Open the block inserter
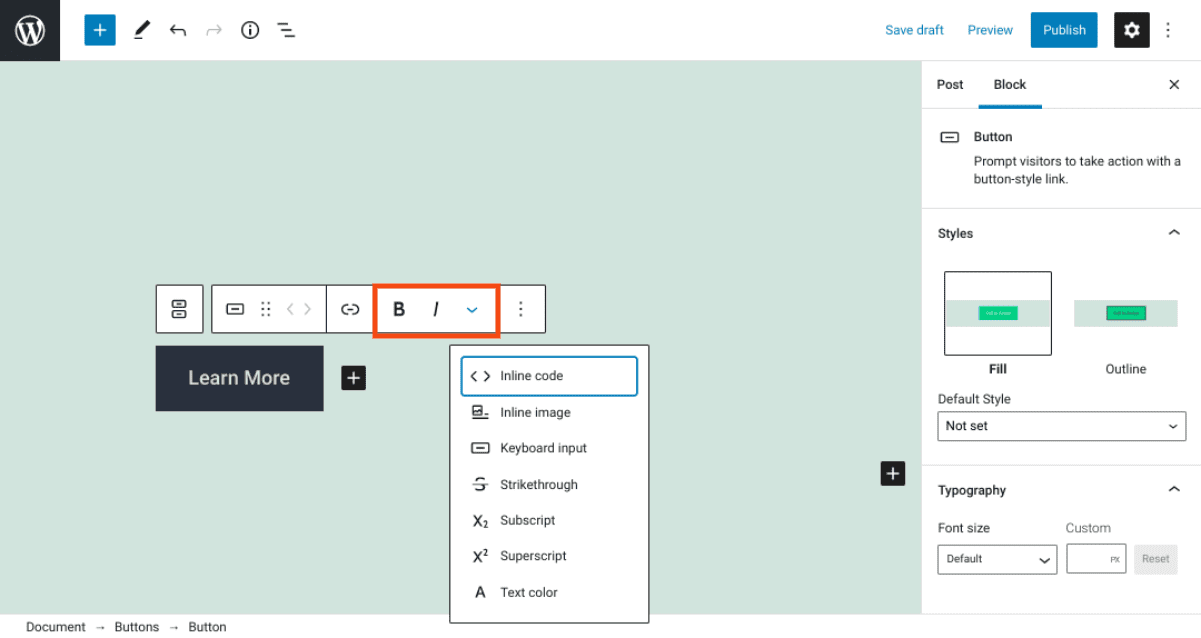Image resolution: width=1201 pixels, height=638 pixels. click(99, 30)
